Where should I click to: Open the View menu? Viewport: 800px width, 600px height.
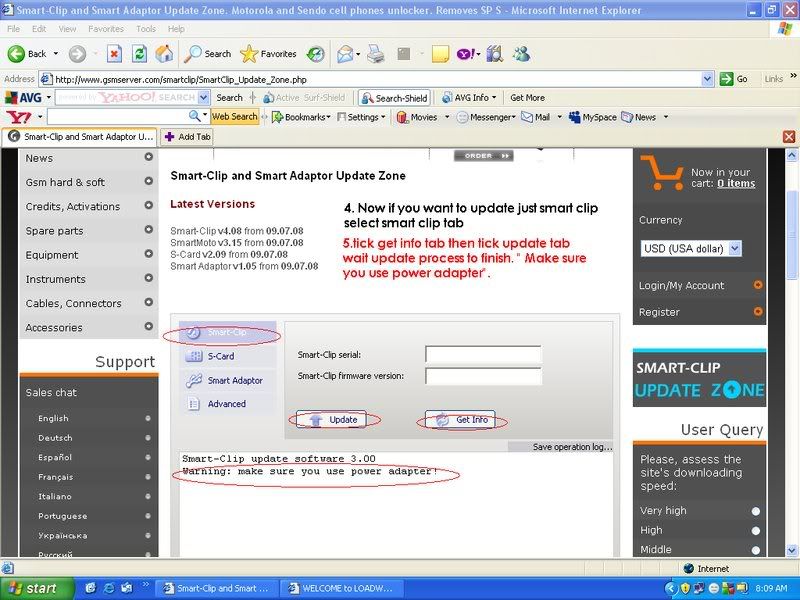point(67,29)
